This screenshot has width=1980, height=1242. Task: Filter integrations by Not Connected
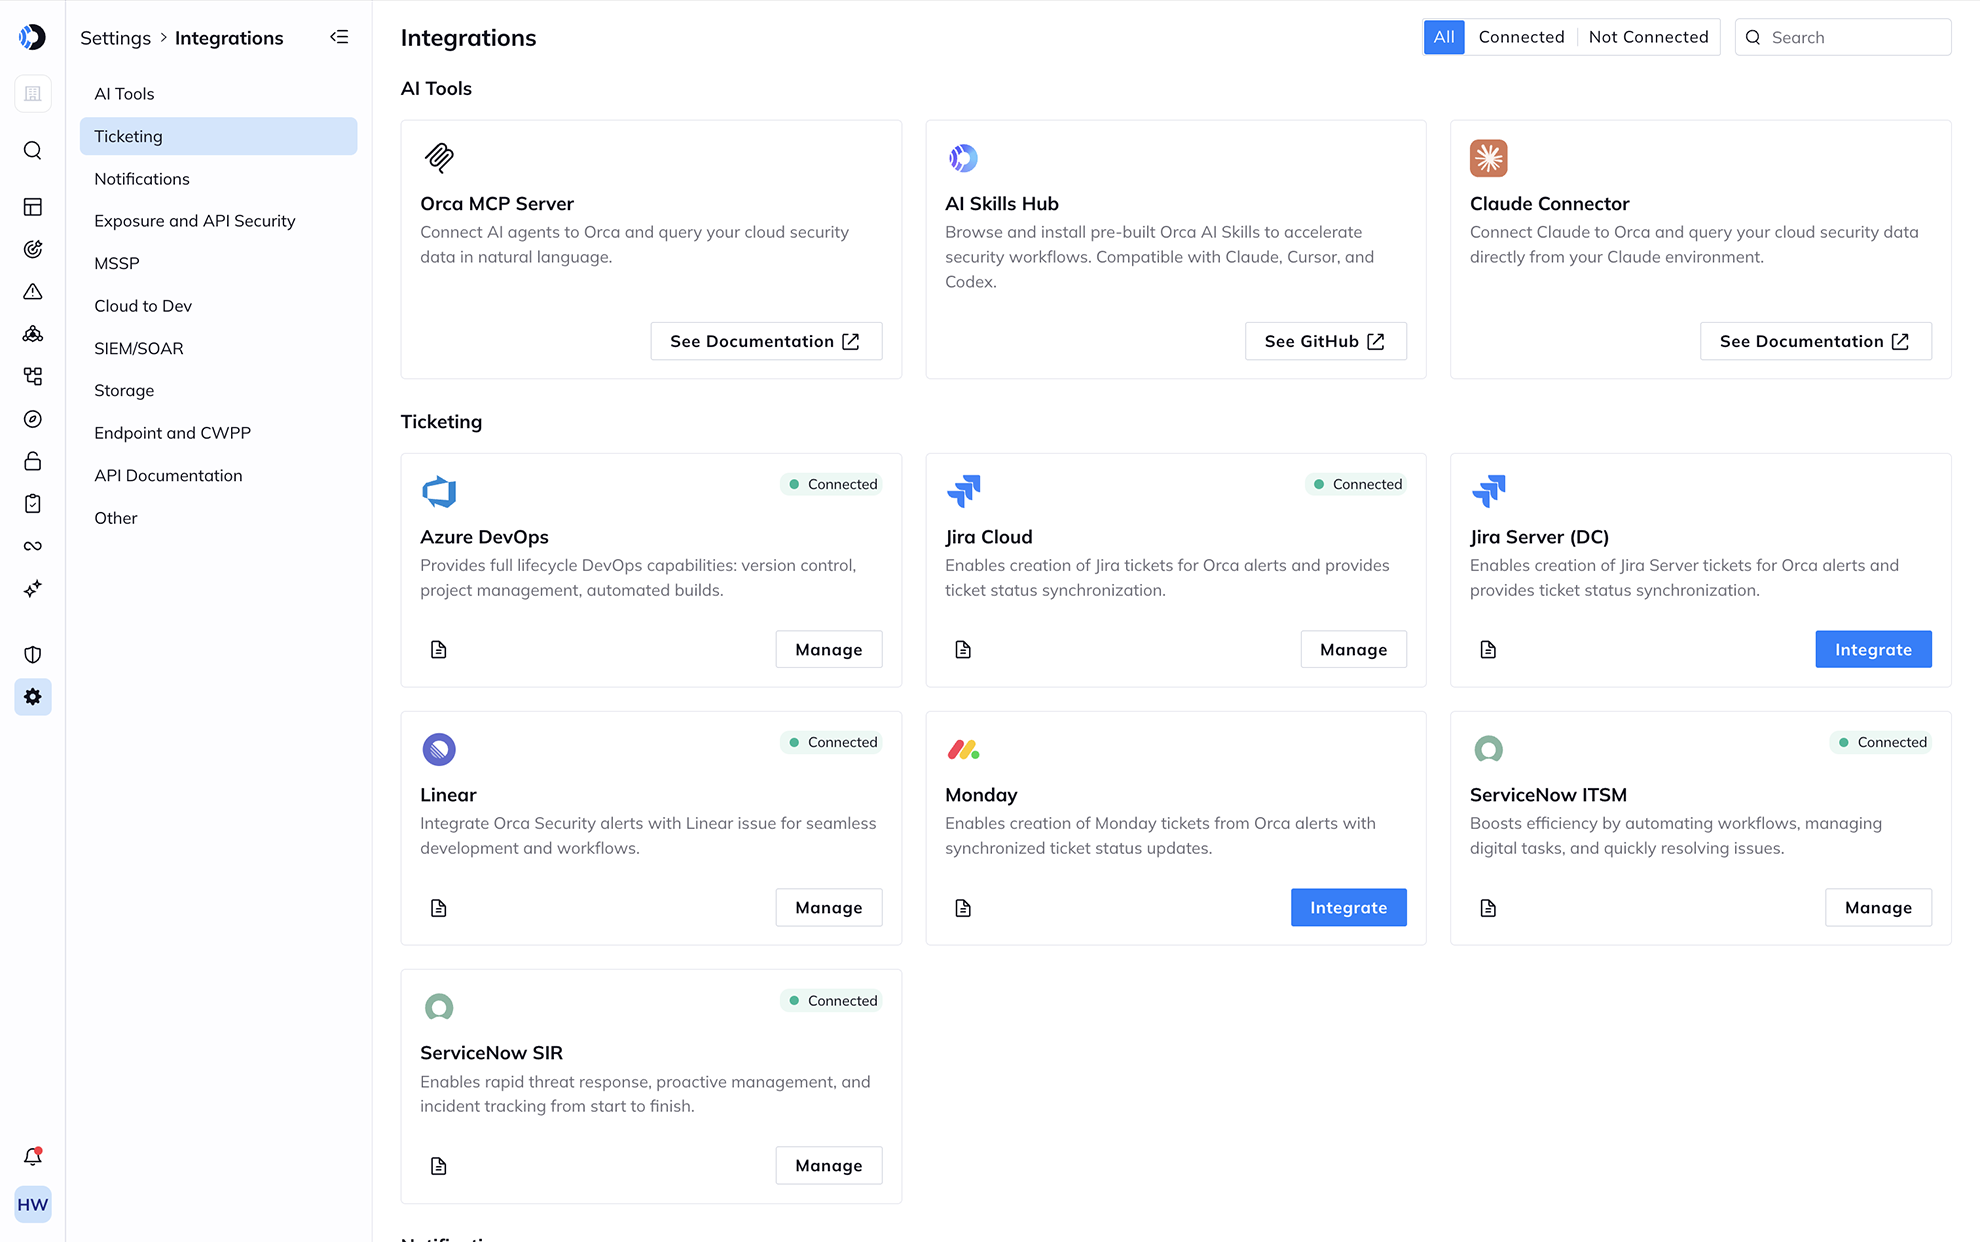click(1648, 37)
